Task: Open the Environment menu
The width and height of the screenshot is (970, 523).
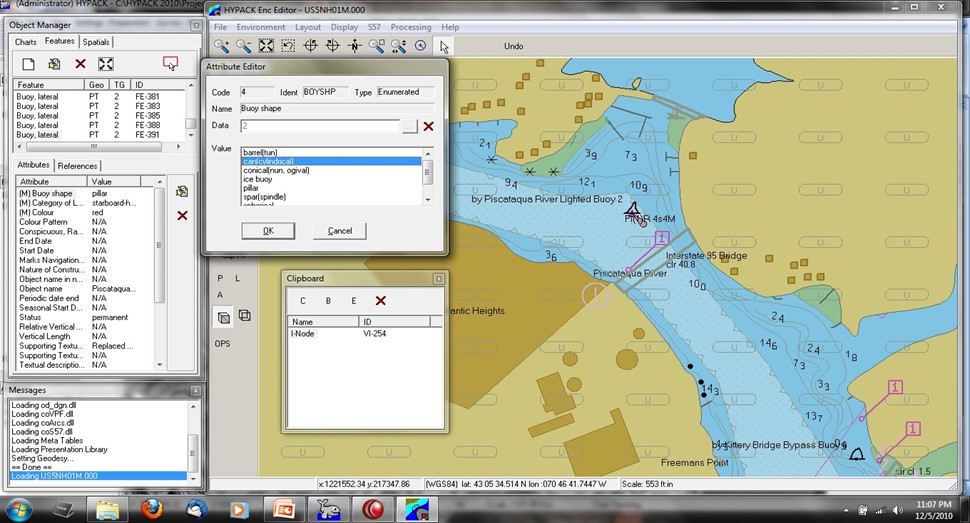Action: click(x=260, y=27)
